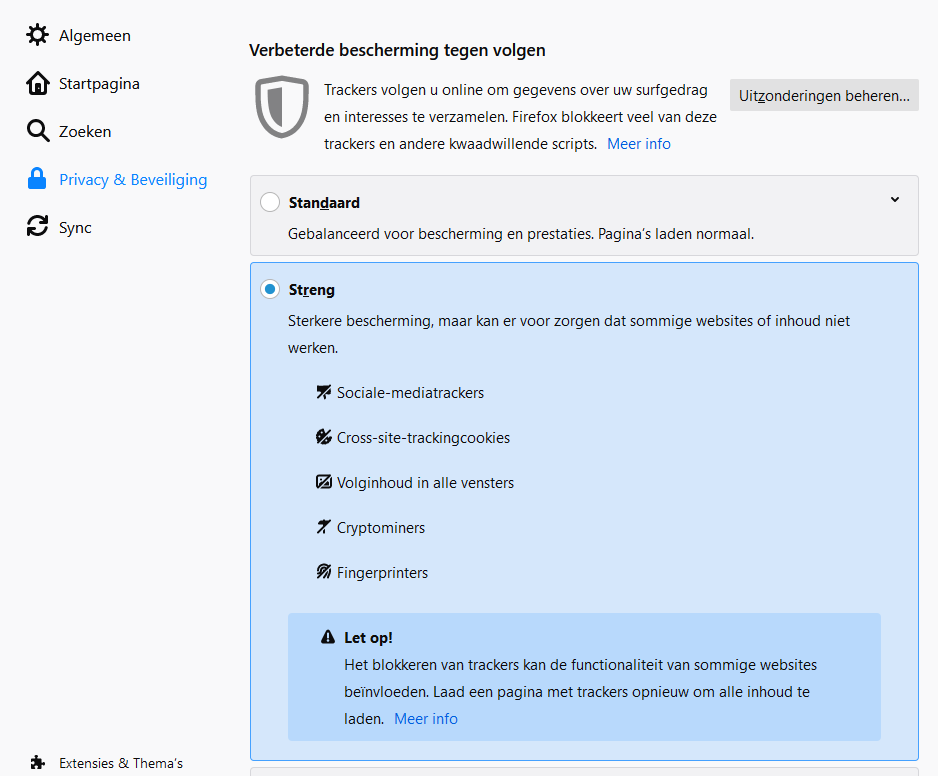
Task: Click the Algemeen gear icon
Action: coord(37,35)
